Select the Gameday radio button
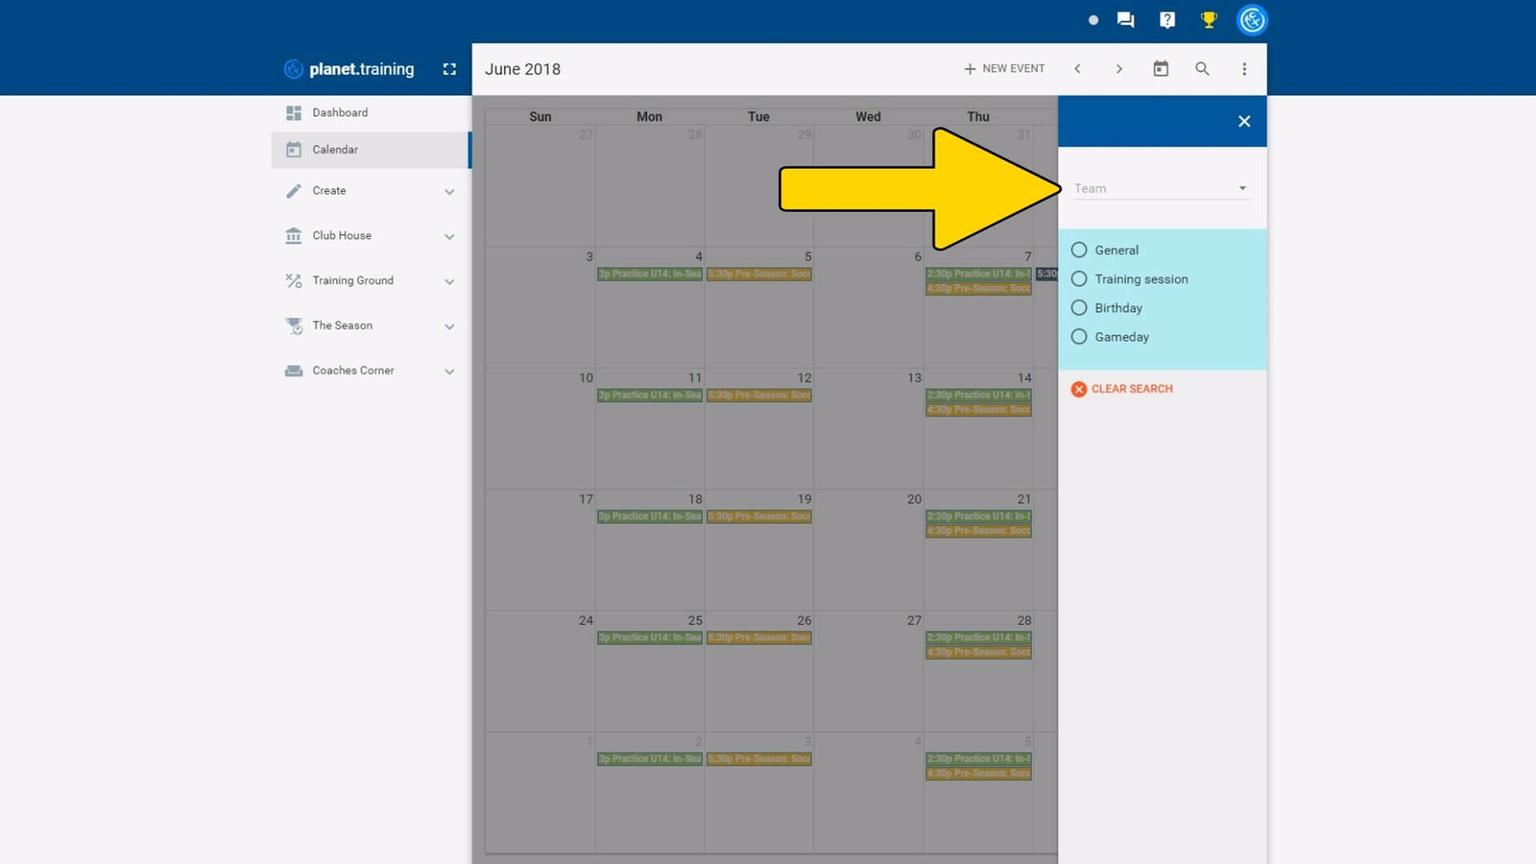This screenshot has width=1536, height=864. [1079, 337]
